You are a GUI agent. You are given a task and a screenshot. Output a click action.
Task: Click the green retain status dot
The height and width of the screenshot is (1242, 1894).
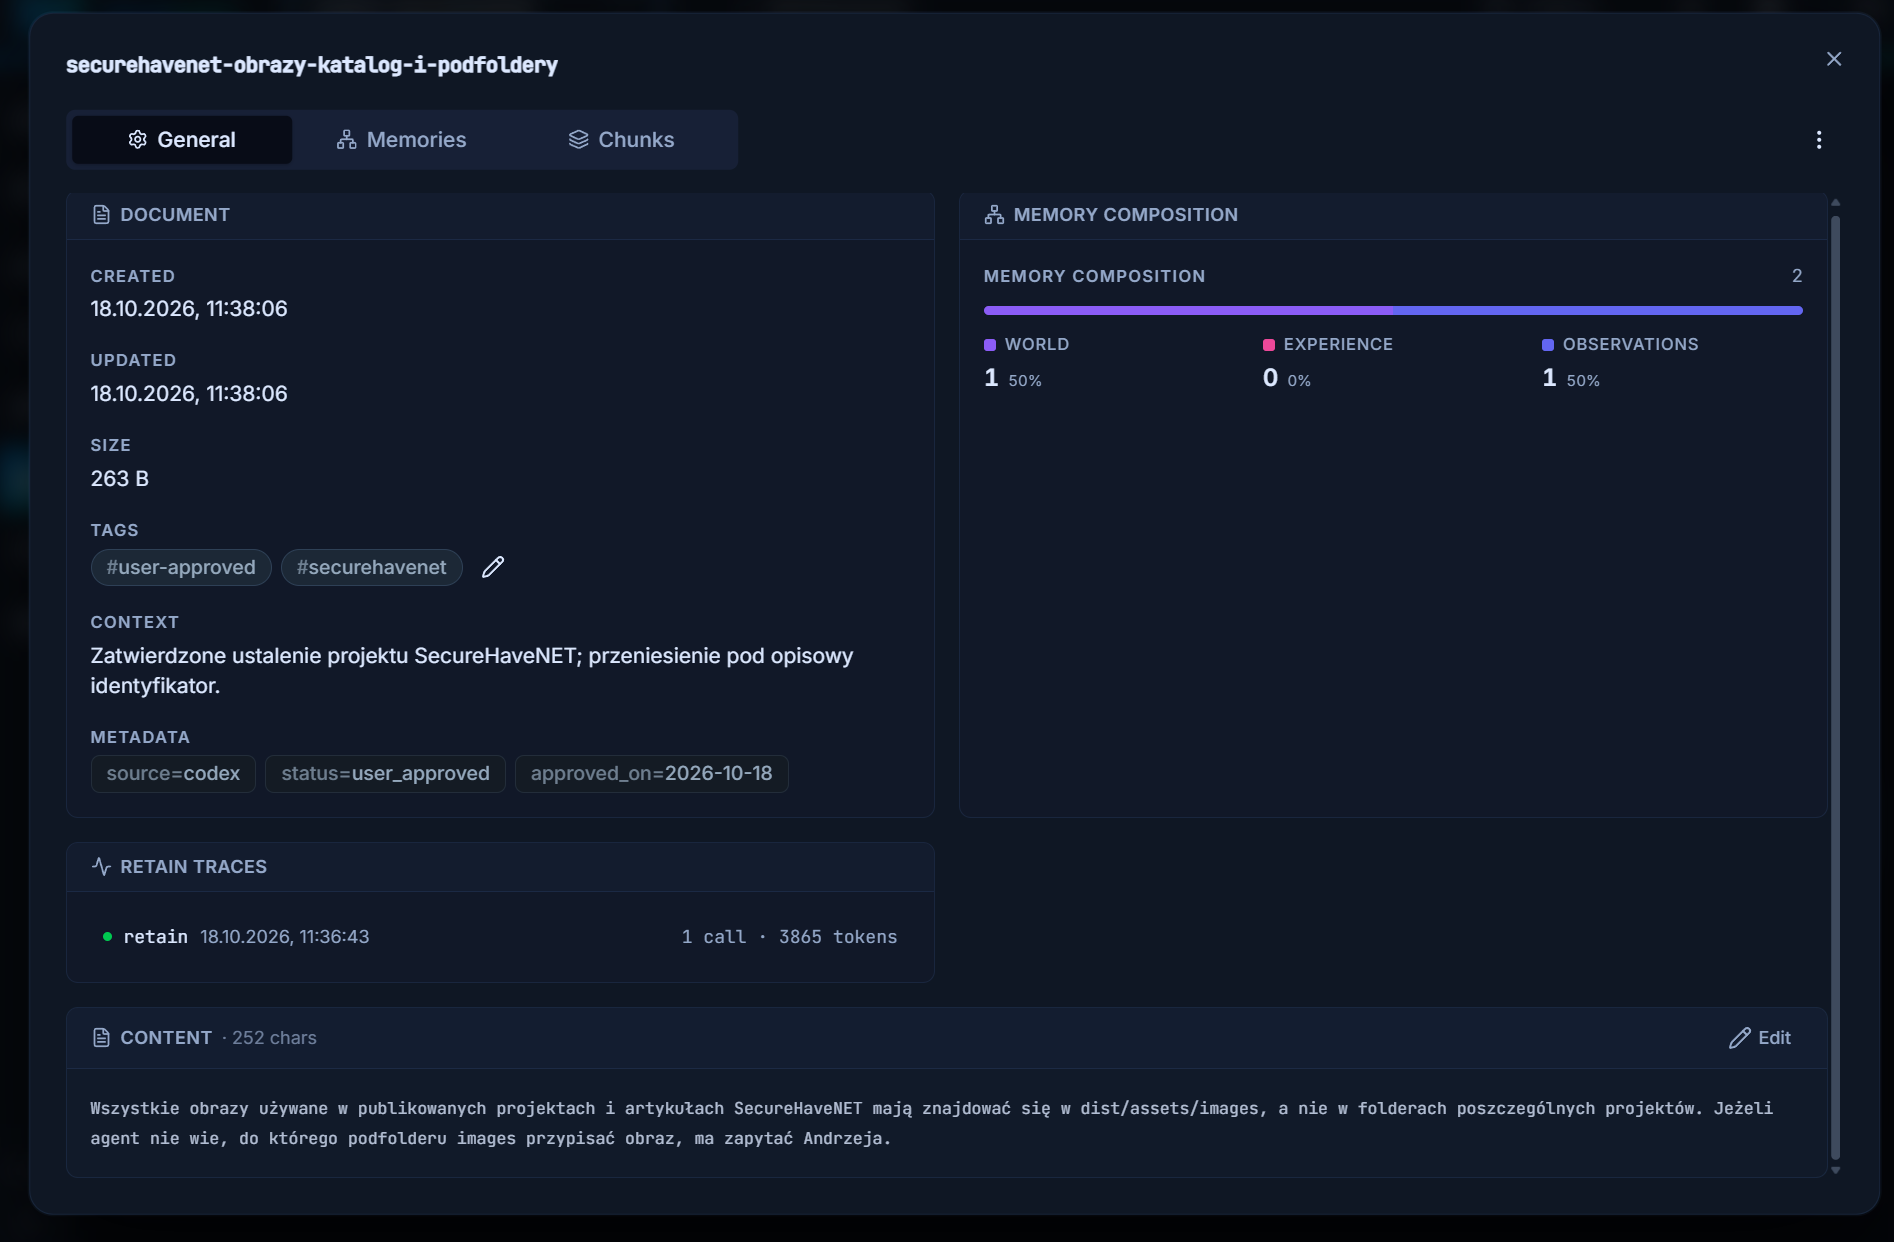pyautogui.click(x=107, y=937)
